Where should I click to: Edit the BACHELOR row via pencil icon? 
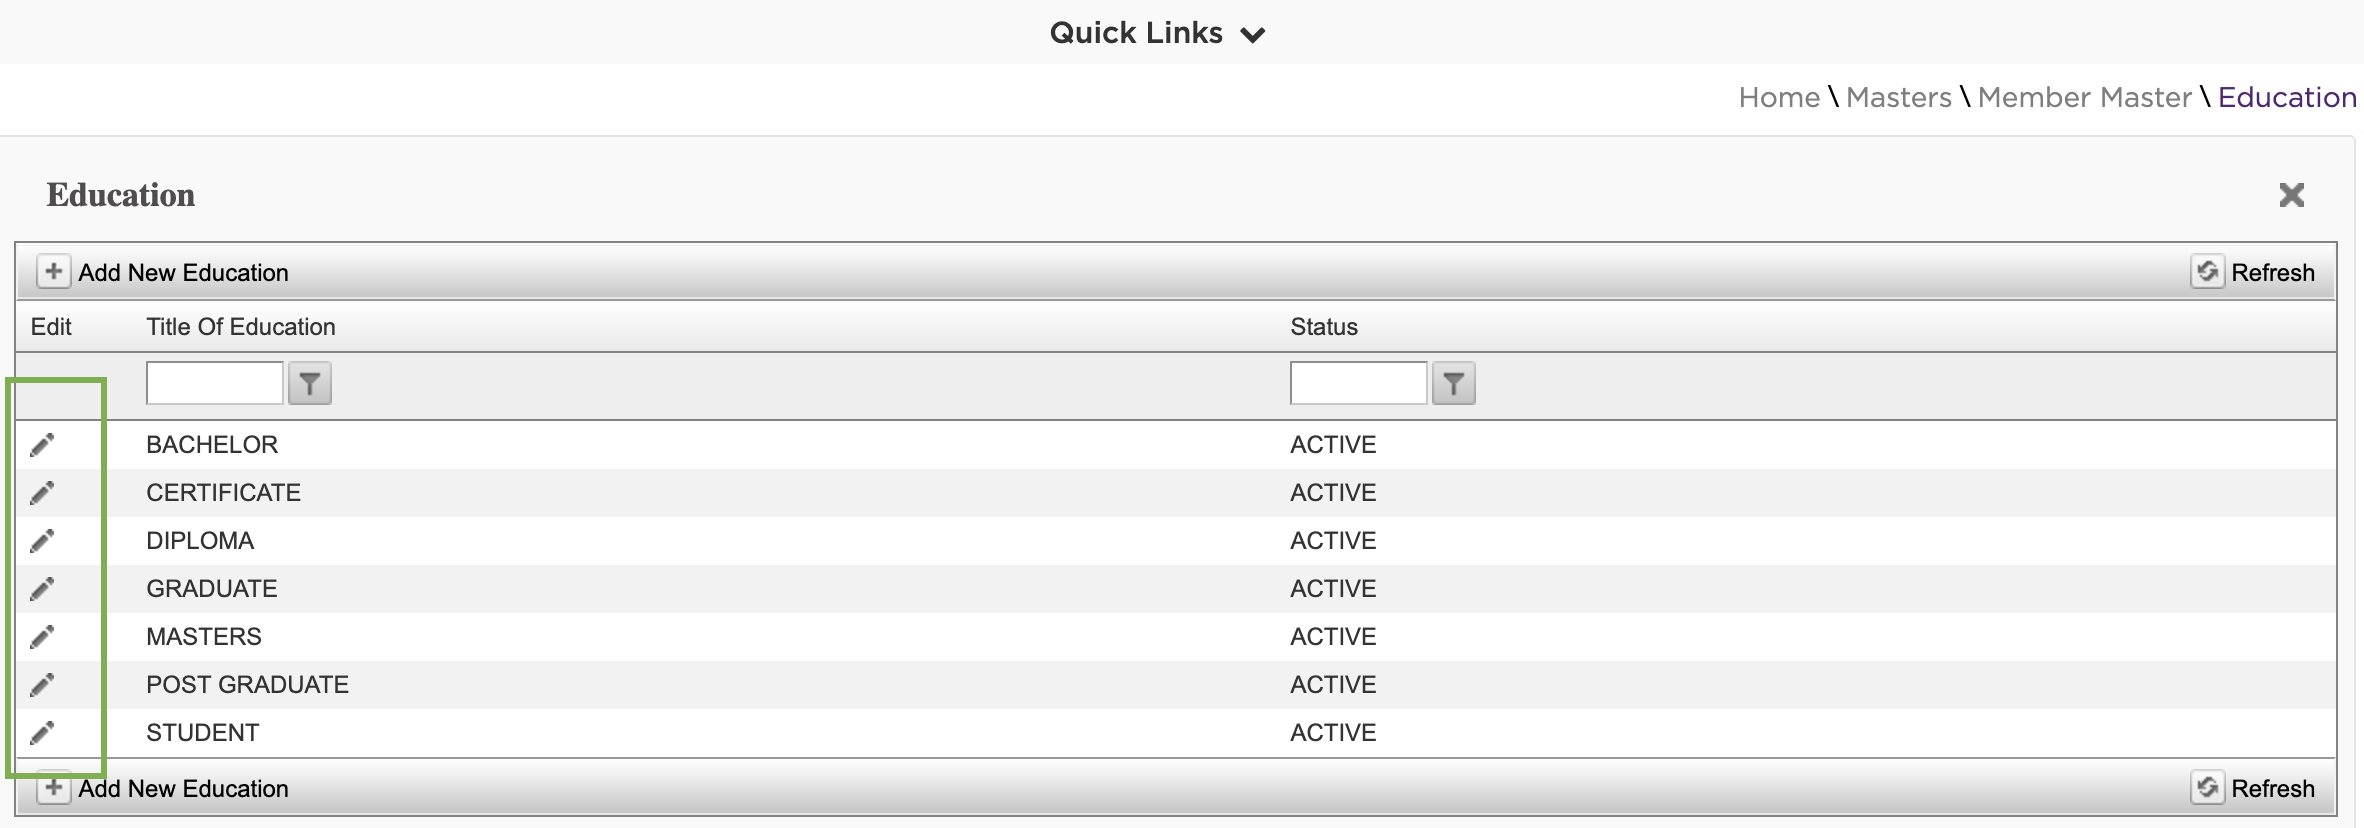(42, 445)
